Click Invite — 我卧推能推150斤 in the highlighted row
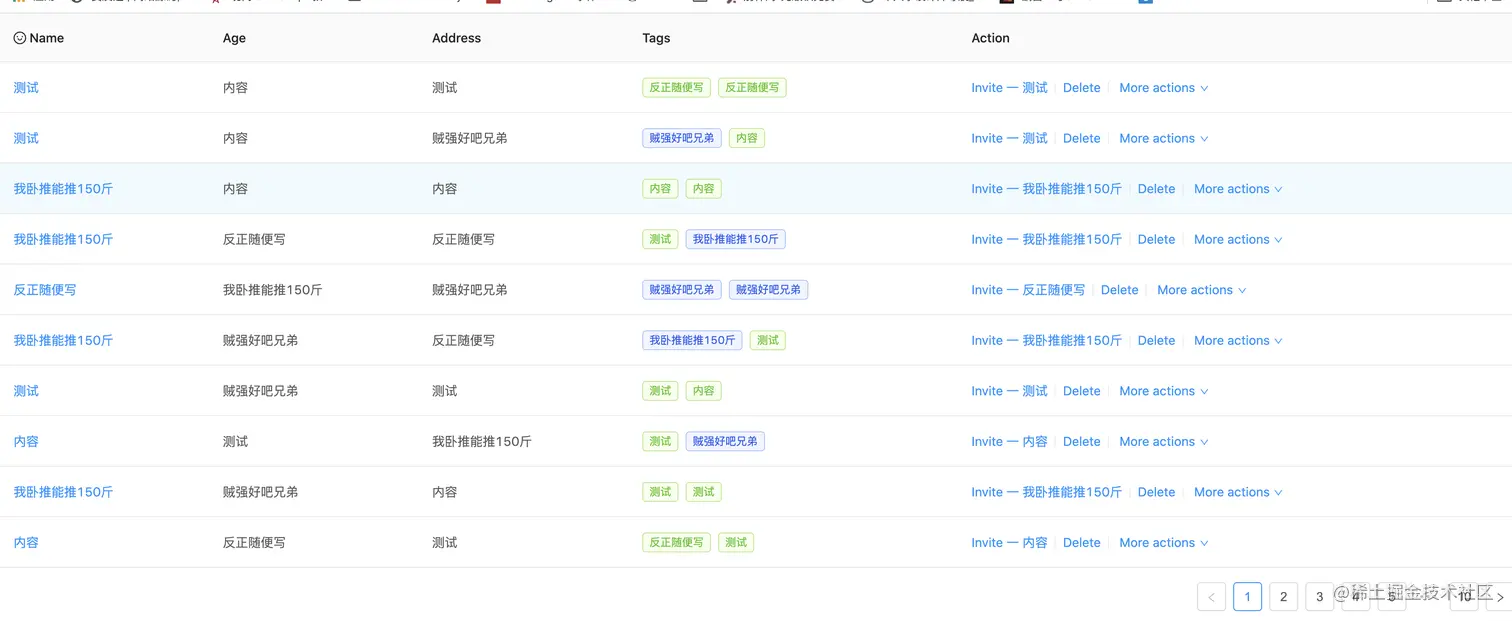Screen dimensions: 1512x621 pos(1046,189)
